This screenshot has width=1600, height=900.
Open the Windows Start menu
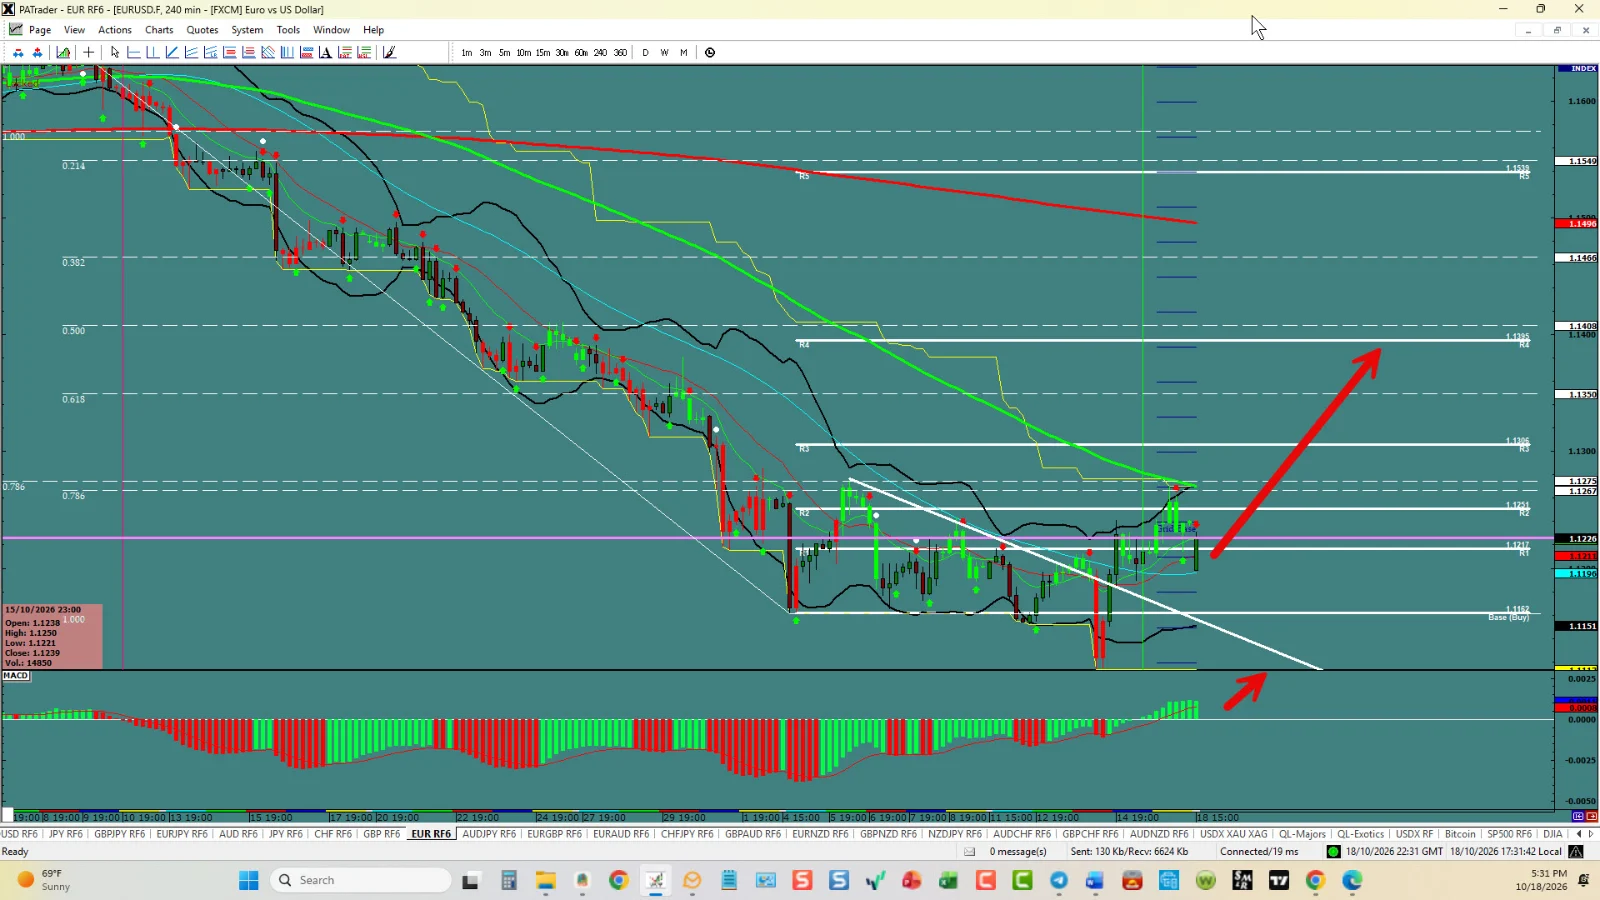click(x=249, y=880)
